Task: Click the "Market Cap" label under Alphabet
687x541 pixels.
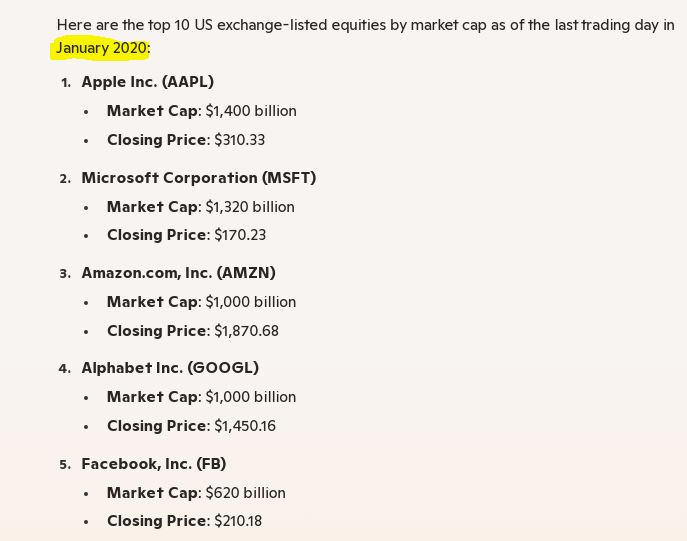Action: [152, 397]
